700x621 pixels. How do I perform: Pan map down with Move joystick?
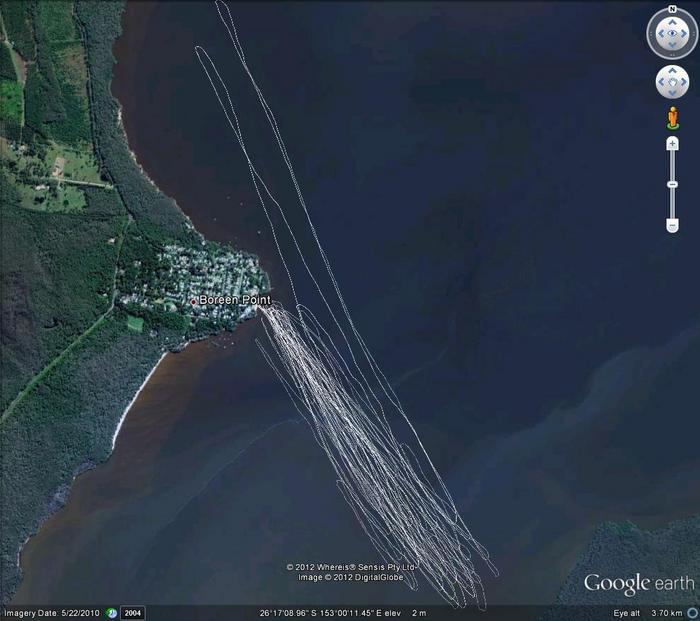click(x=671, y=92)
